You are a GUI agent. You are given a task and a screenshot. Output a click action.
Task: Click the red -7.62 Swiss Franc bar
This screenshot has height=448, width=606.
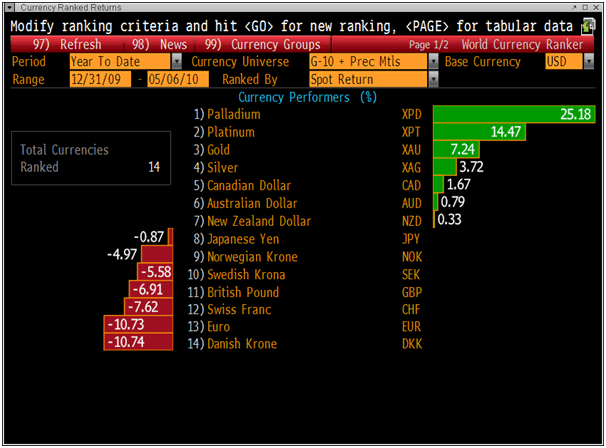click(148, 307)
